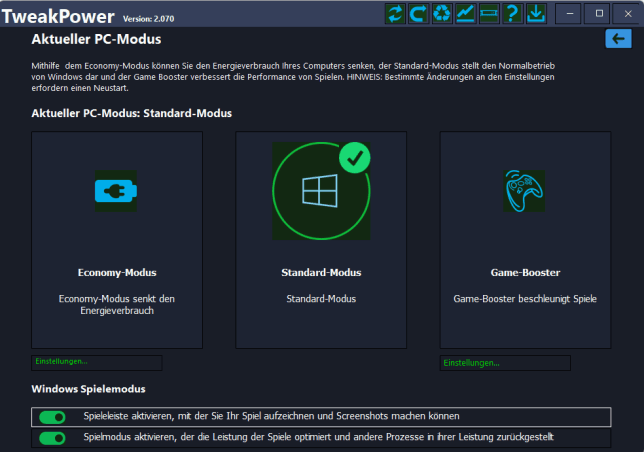Image resolution: width=644 pixels, height=452 pixels.
Task: Open the line chart toolbar icon
Action: click(x=465, y=13)
